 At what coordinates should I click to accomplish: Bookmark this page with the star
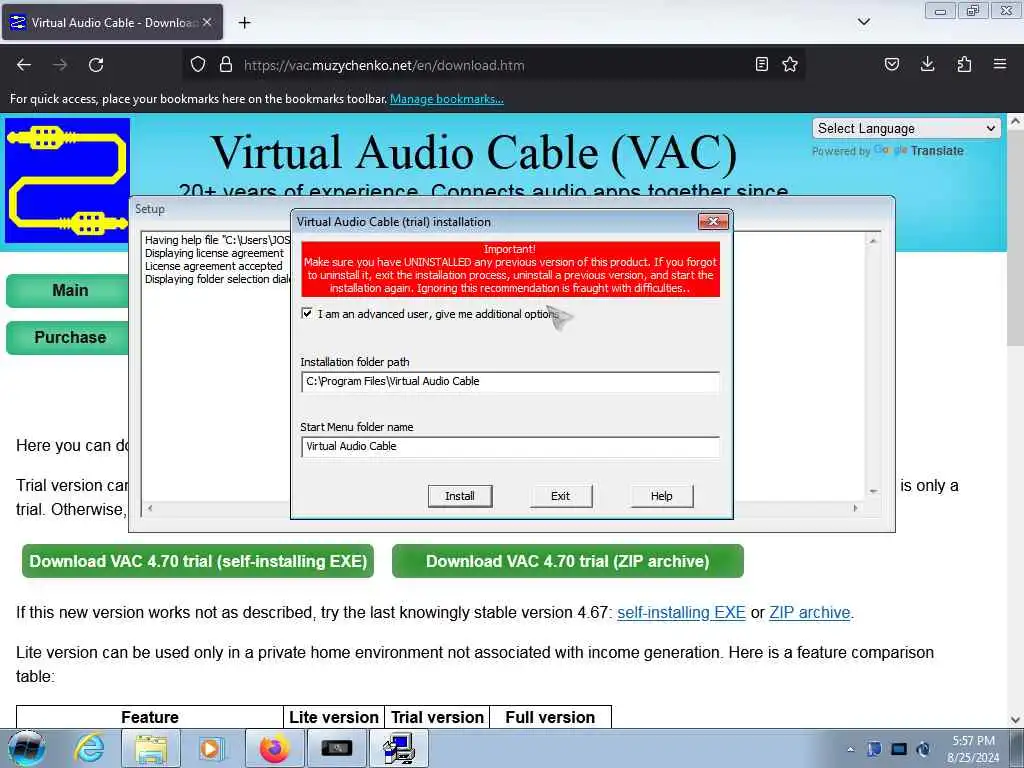790,64
